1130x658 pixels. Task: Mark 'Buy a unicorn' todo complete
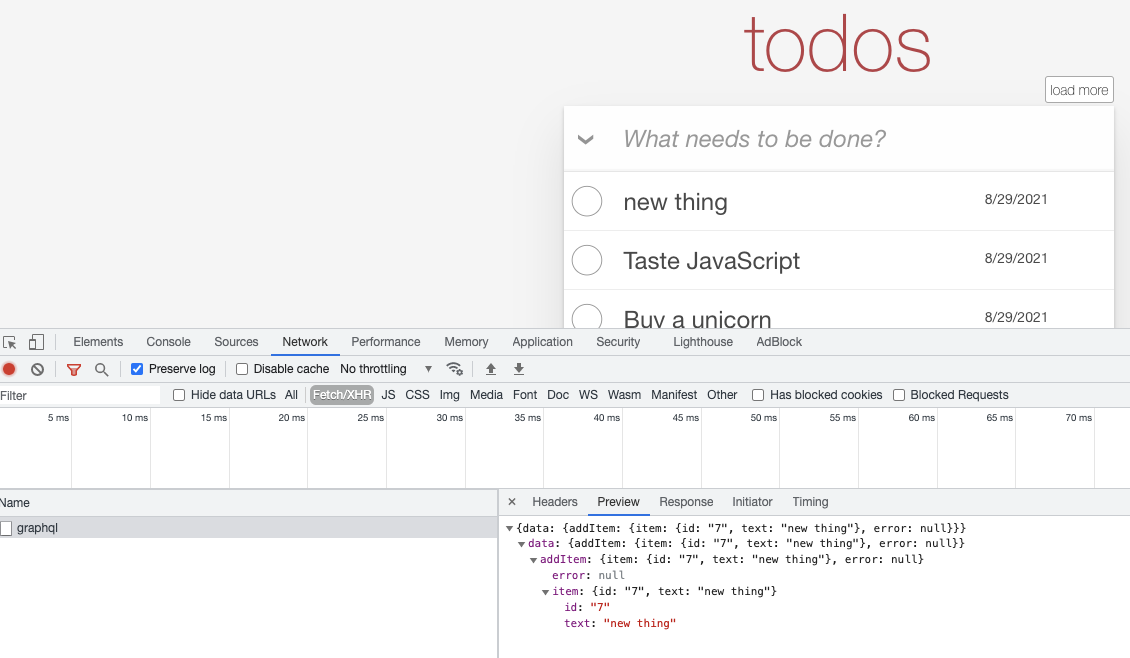pyautogui.click(x=587, y=316)
